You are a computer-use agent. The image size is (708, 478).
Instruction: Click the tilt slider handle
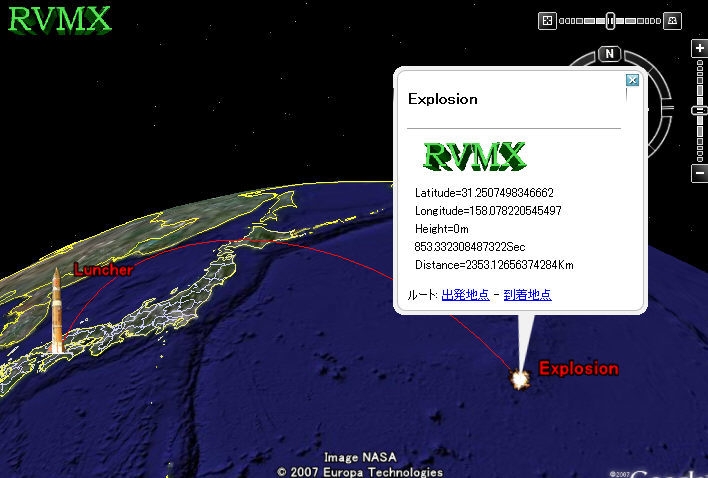click(x=609, y=19)
